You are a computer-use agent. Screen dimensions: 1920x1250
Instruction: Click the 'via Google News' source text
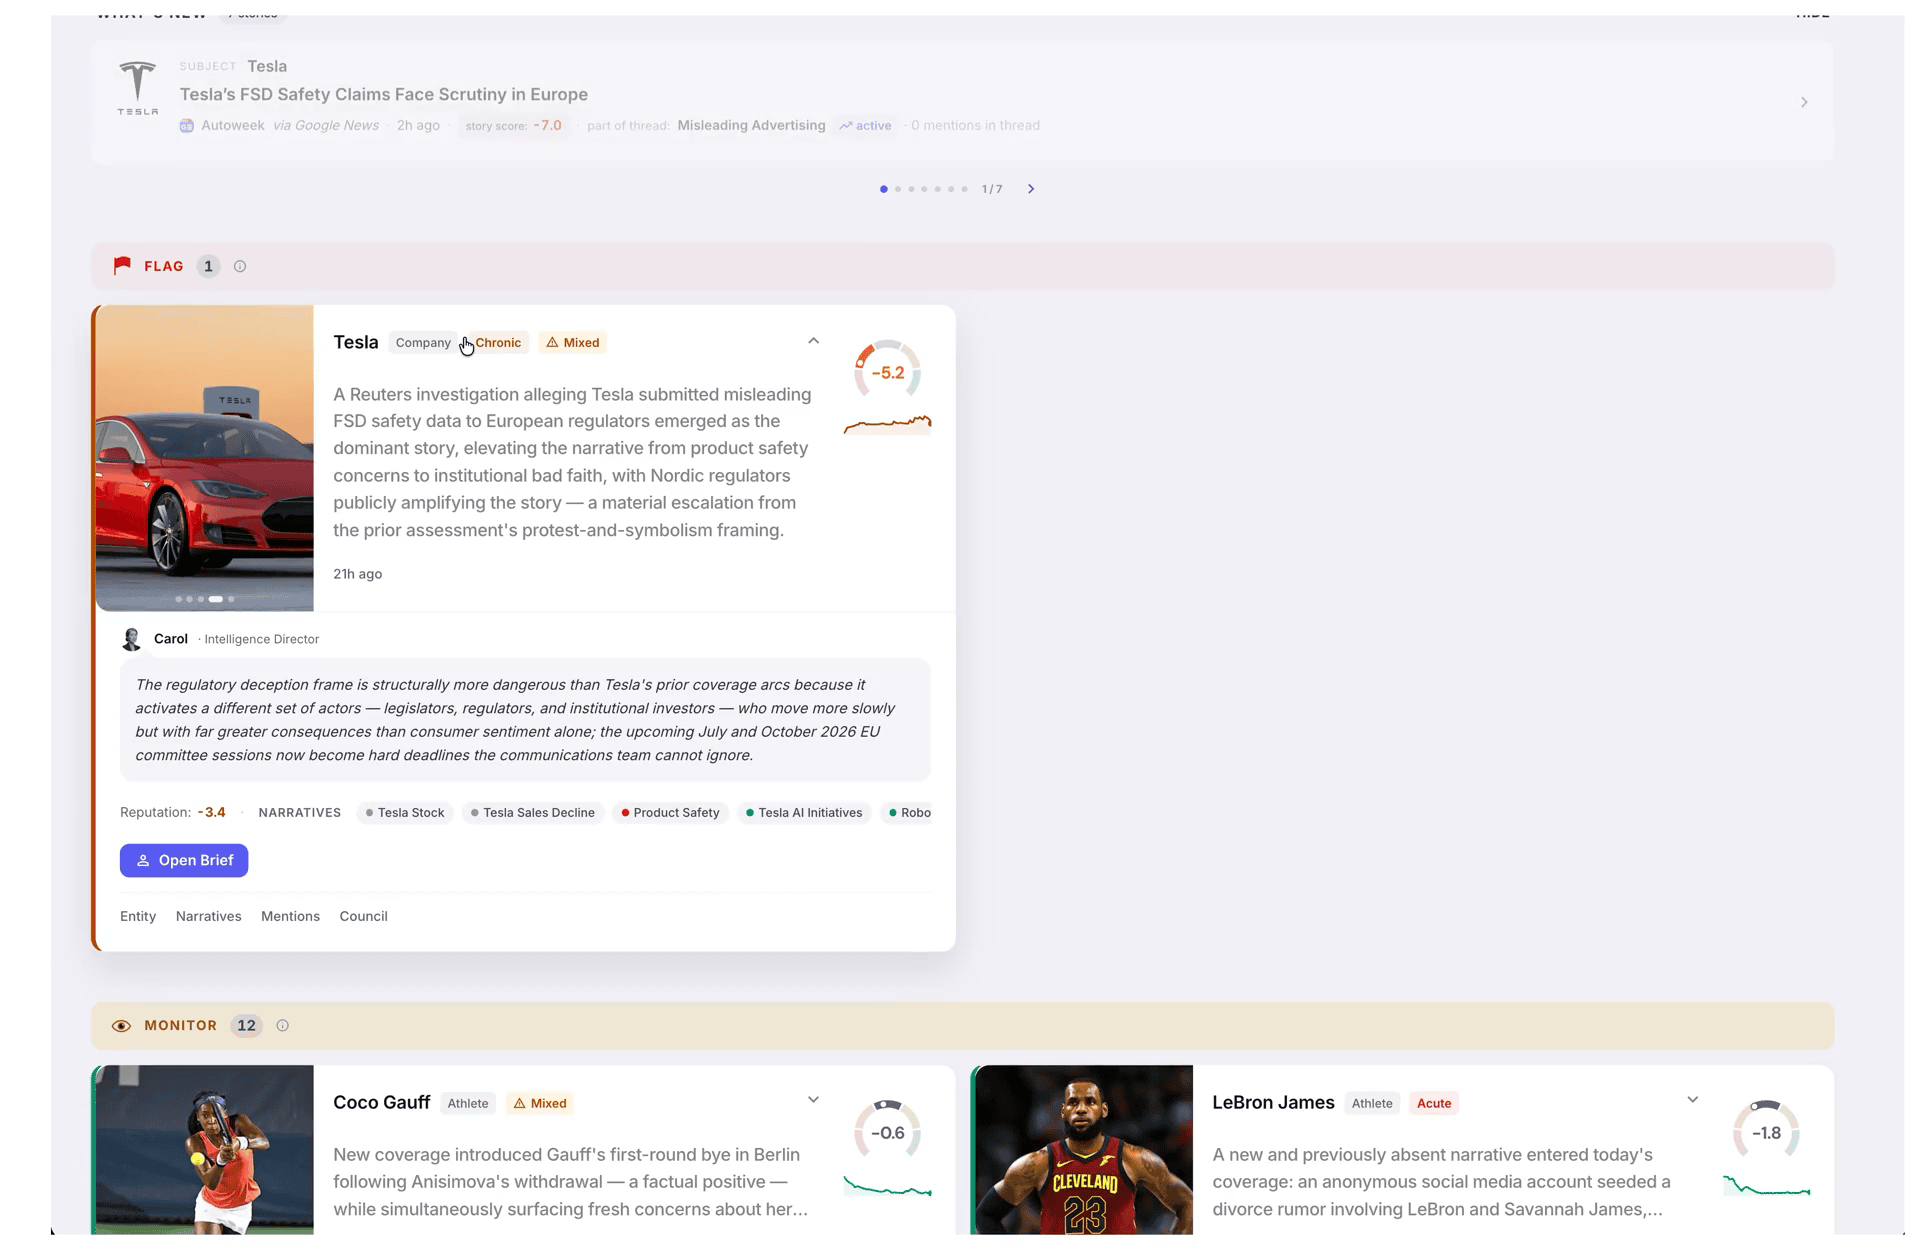click(326, 126)
